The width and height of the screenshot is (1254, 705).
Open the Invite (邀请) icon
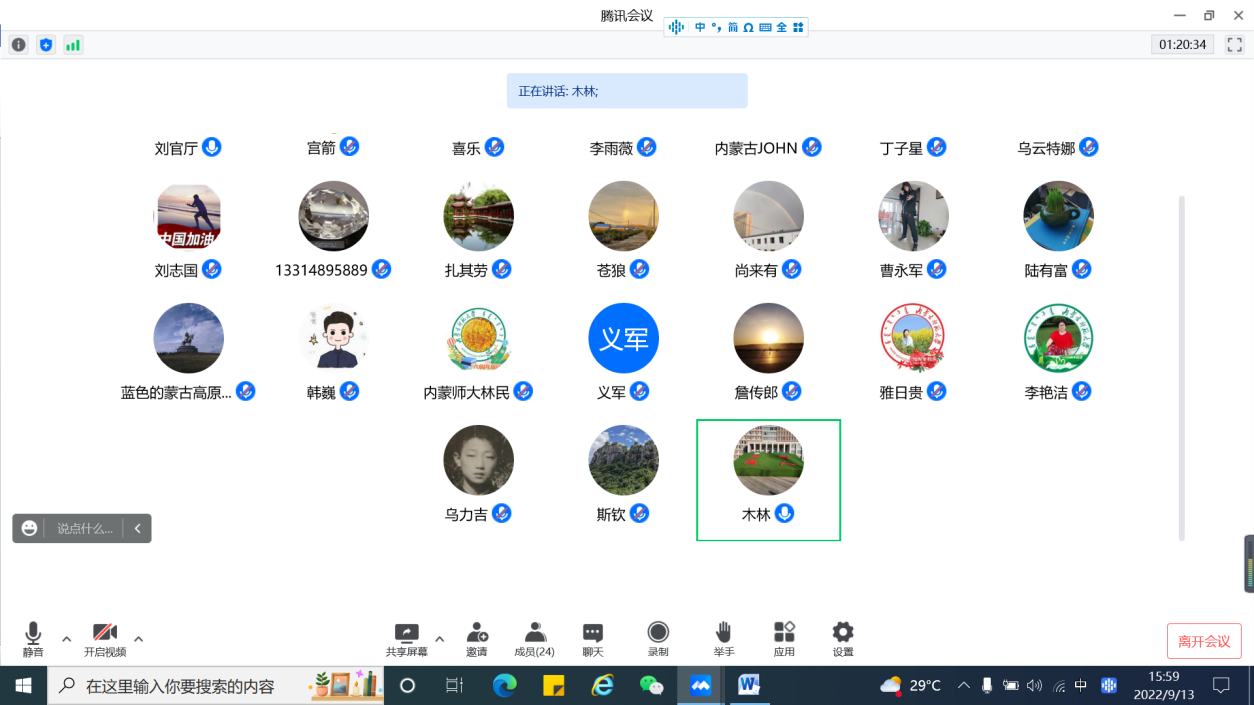coord(477,638)
